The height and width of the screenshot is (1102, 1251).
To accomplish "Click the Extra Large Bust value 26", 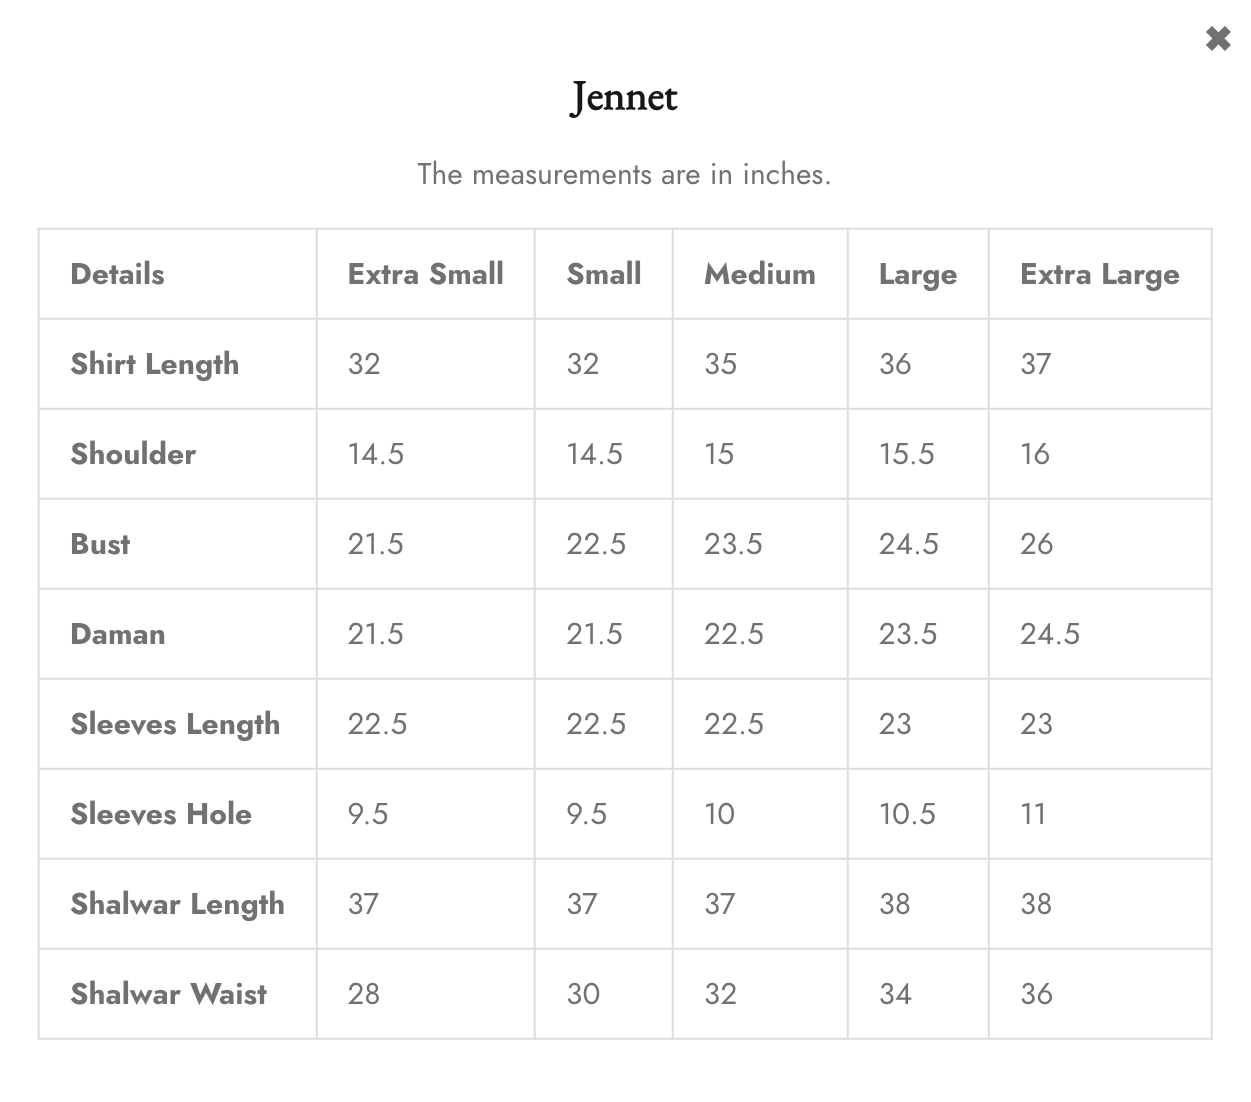I will tap(1036, 544).
